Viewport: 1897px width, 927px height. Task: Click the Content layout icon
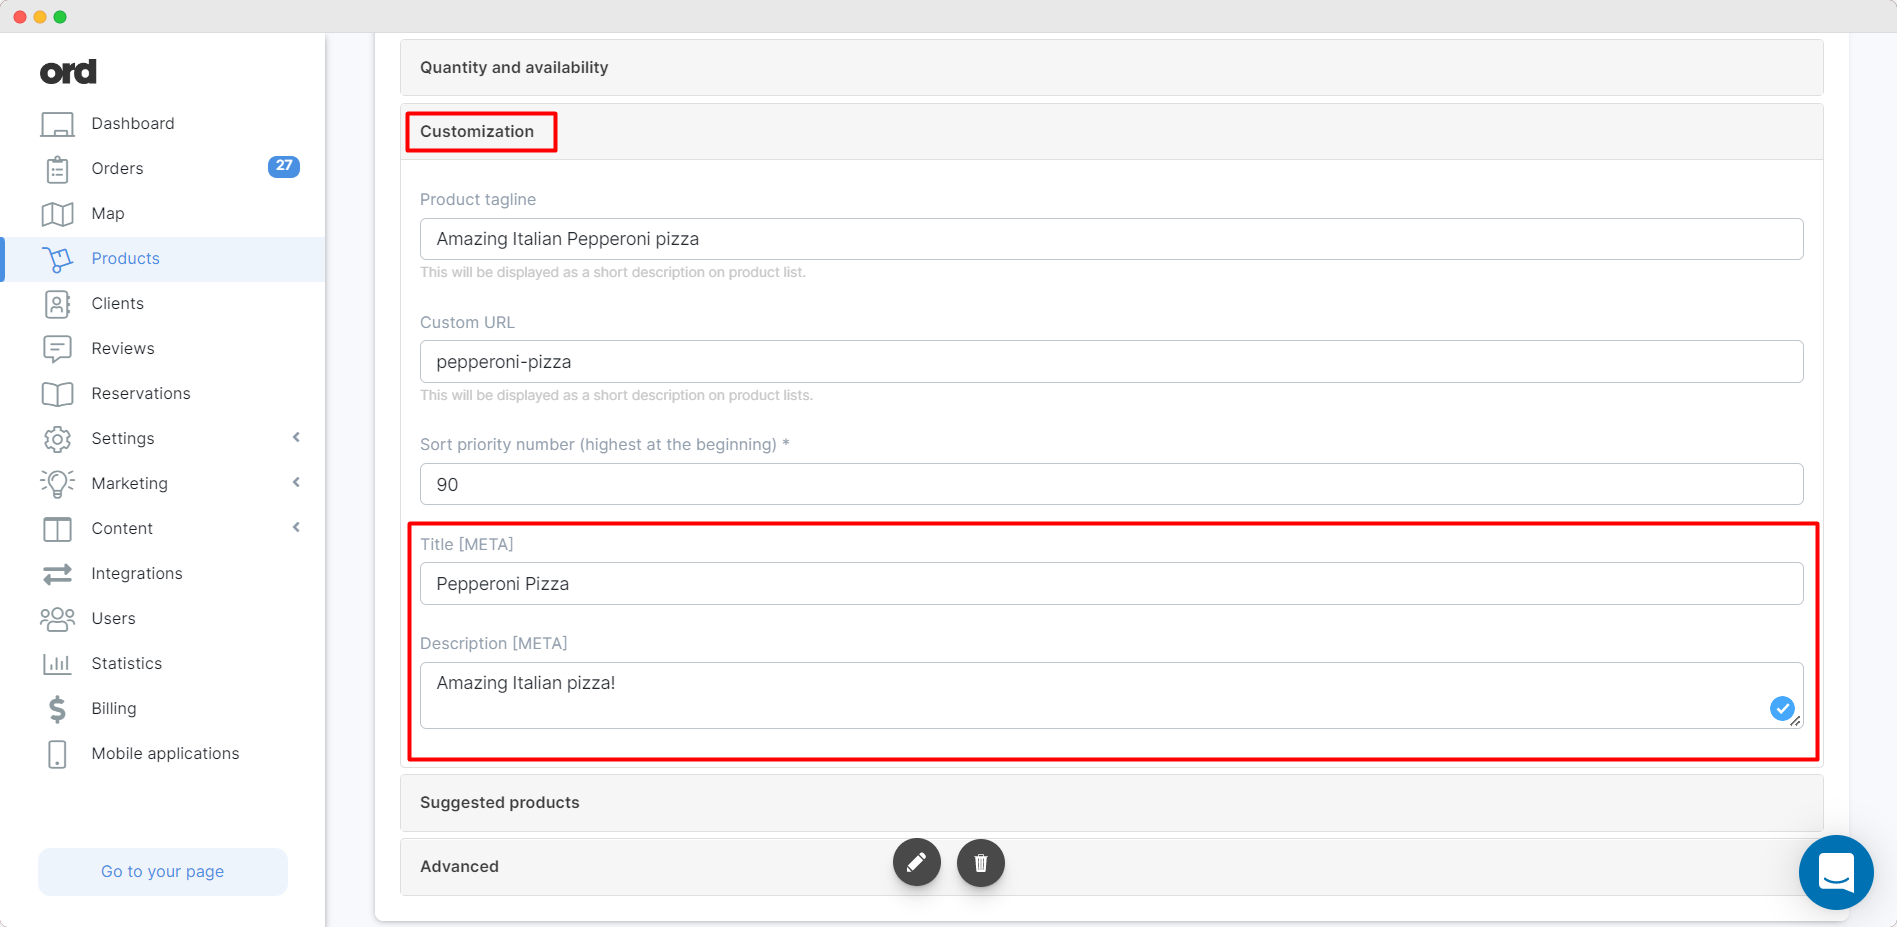click(57, 529)
